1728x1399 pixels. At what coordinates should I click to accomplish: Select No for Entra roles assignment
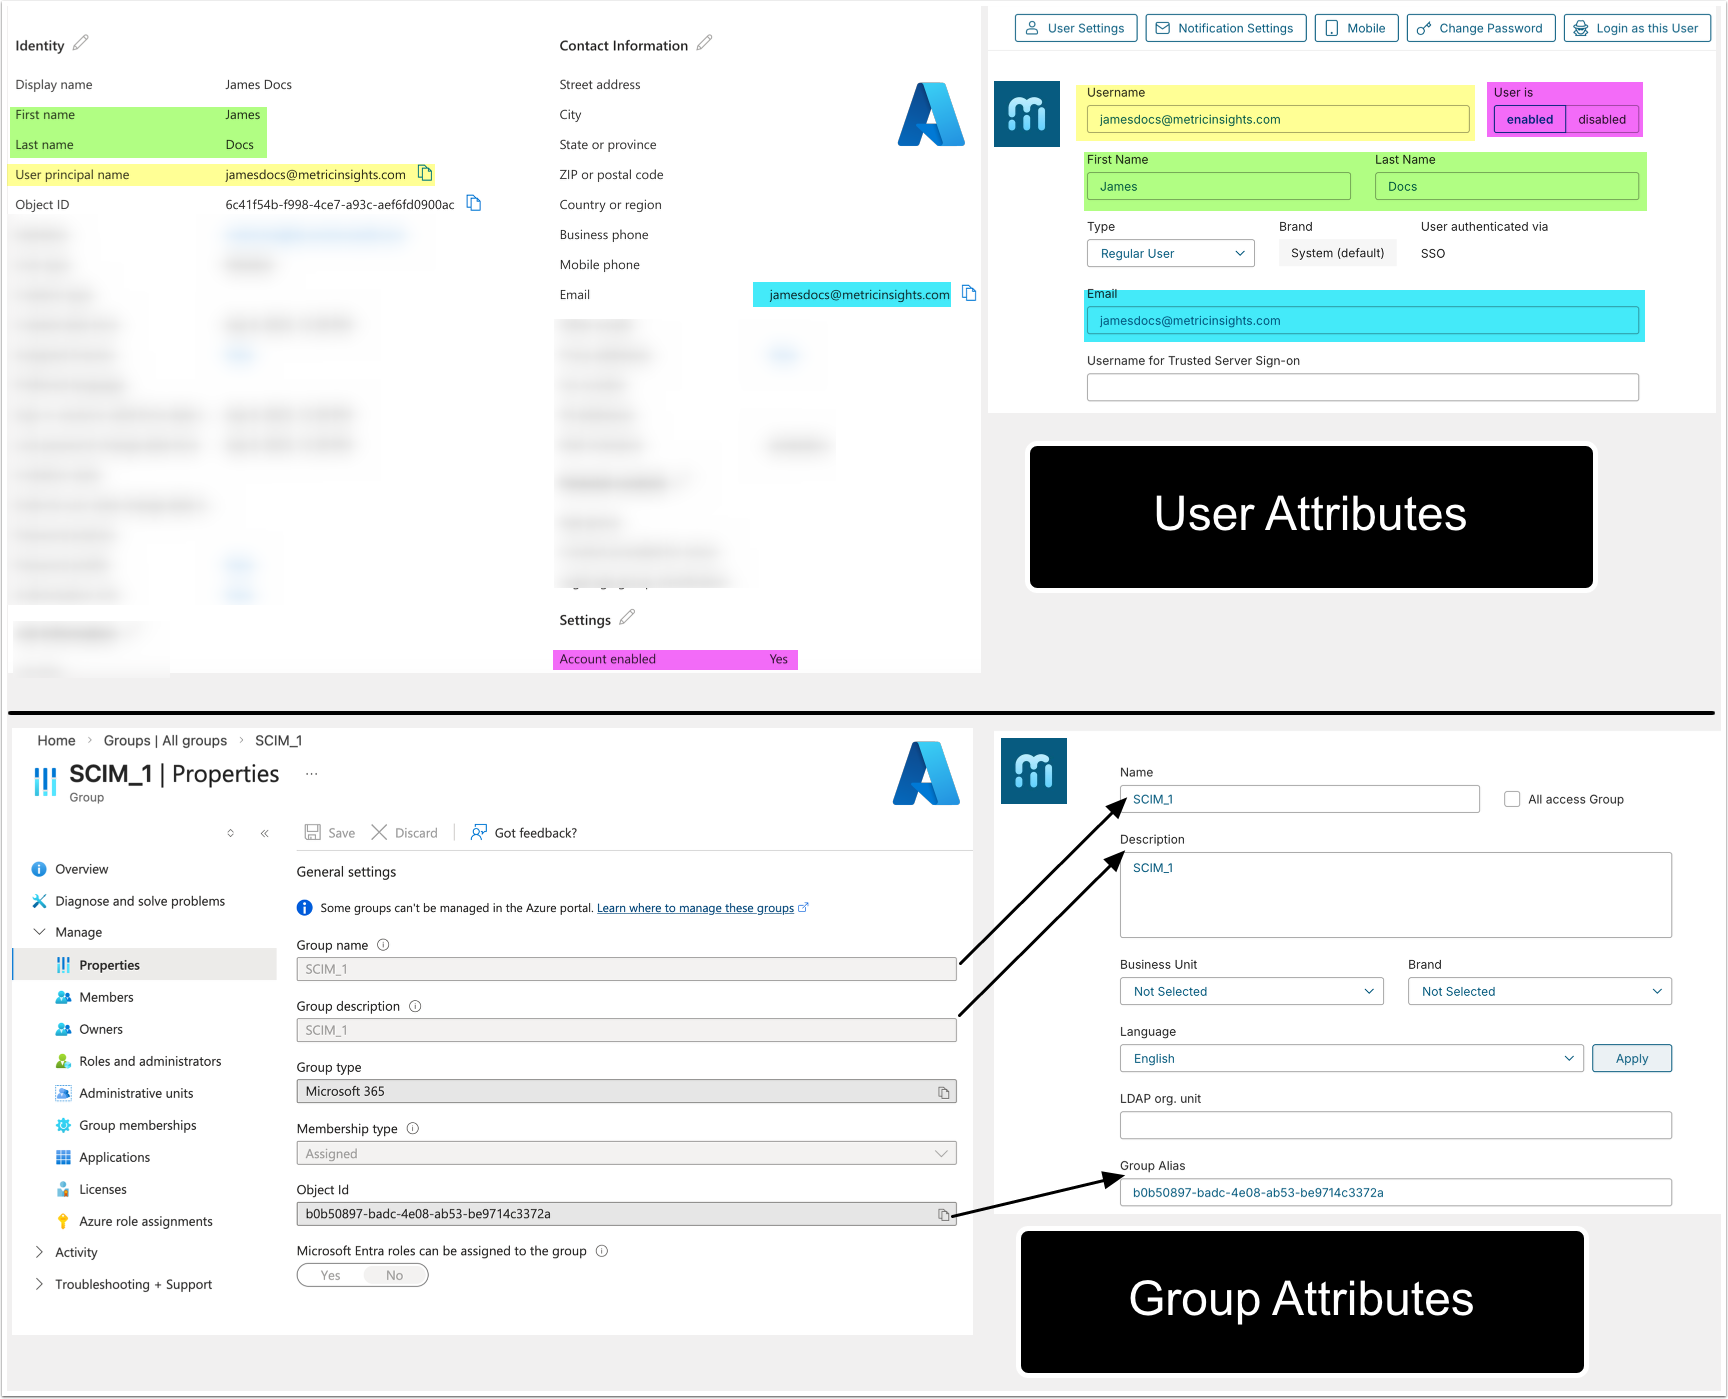pyautogui.click(x=395, y=1275)
